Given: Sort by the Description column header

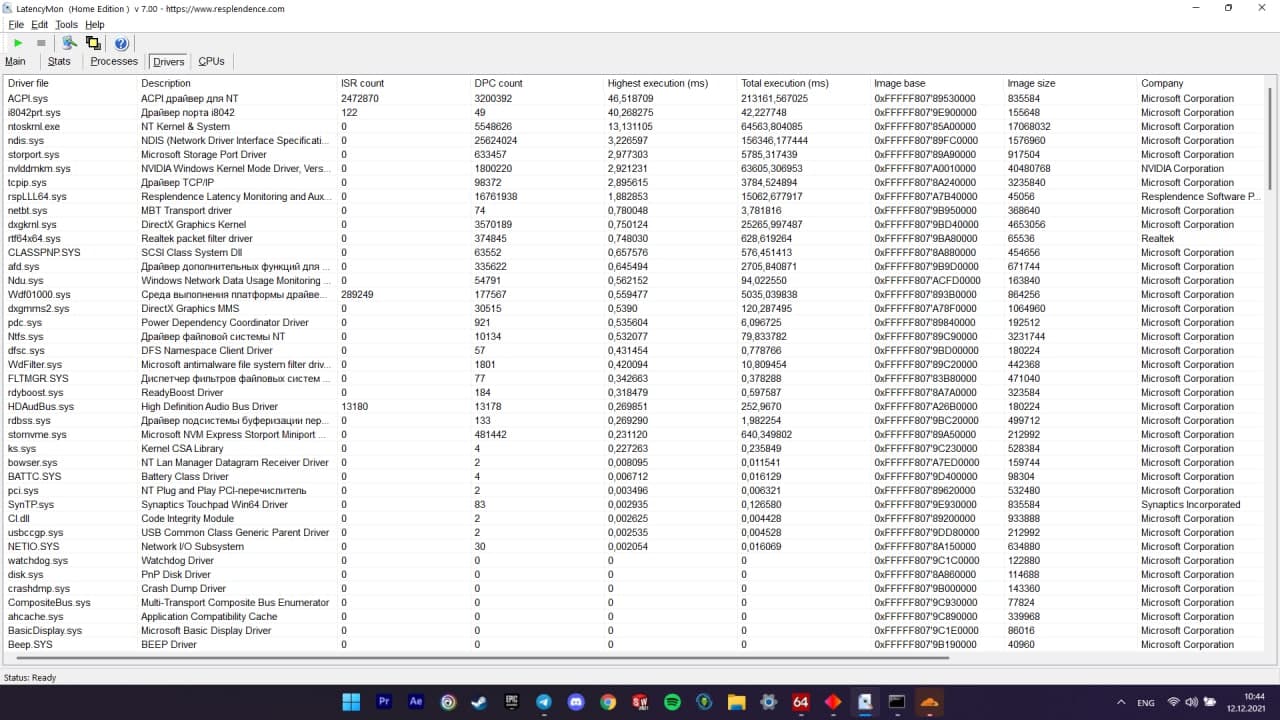Looking at the screenshot, I should [x=237, y=83].
